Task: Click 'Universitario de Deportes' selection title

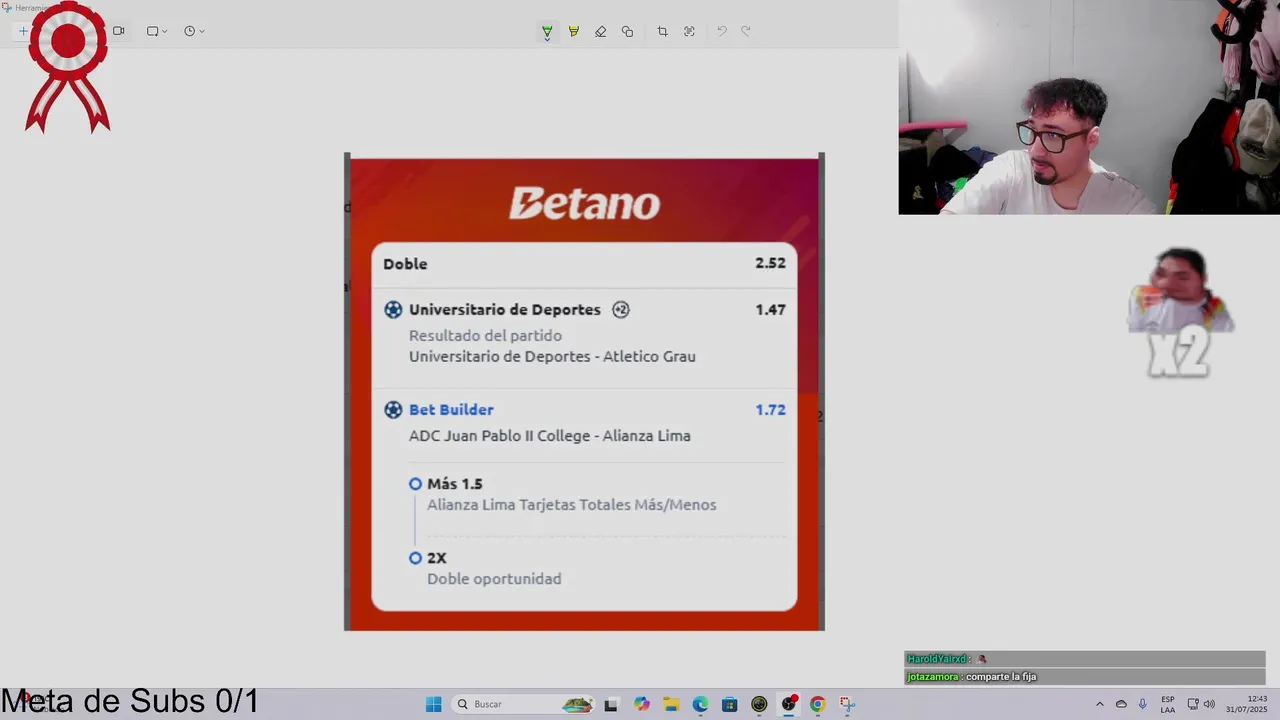Action: pyautogui.click(x=505, y=310)
